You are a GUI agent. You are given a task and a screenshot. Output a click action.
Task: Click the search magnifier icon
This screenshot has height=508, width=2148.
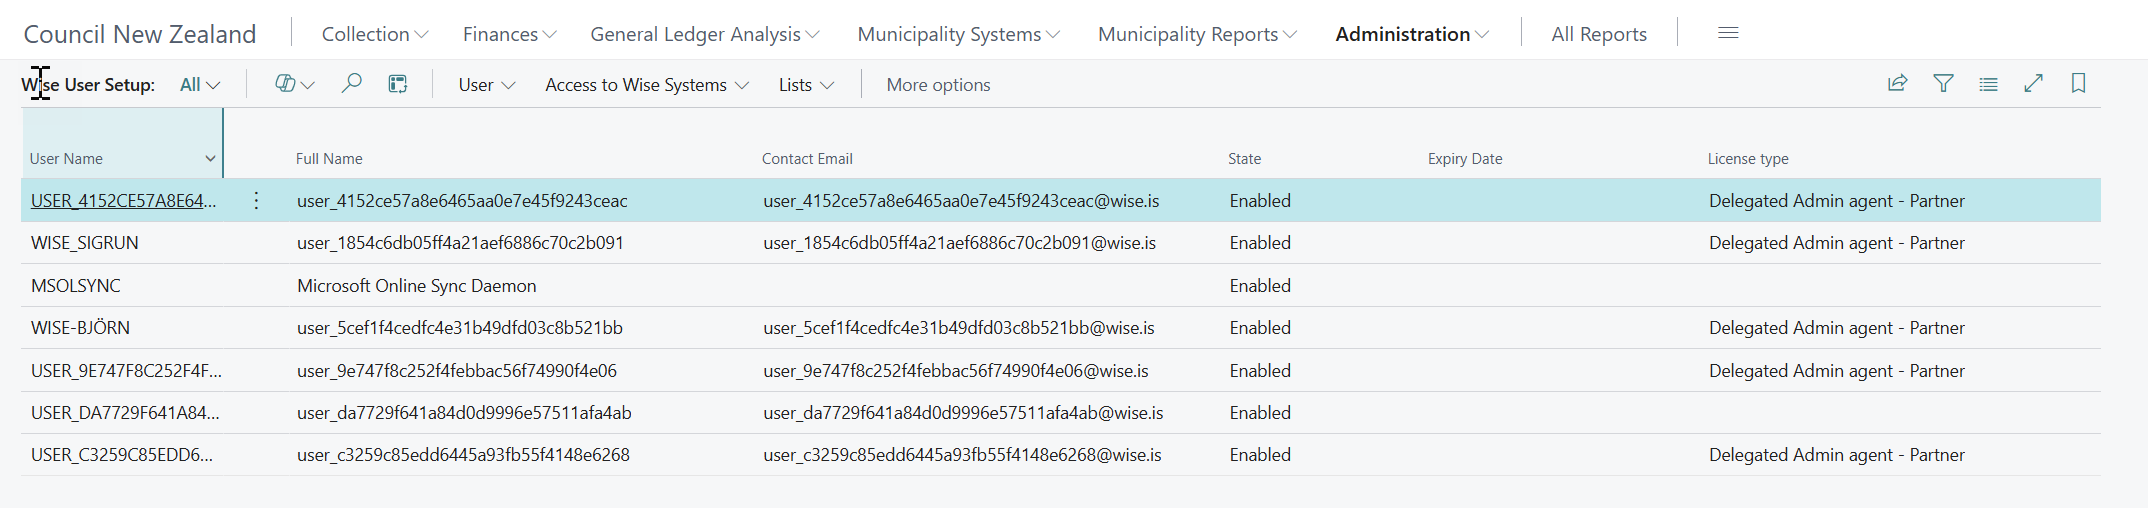tap(351, 84)
